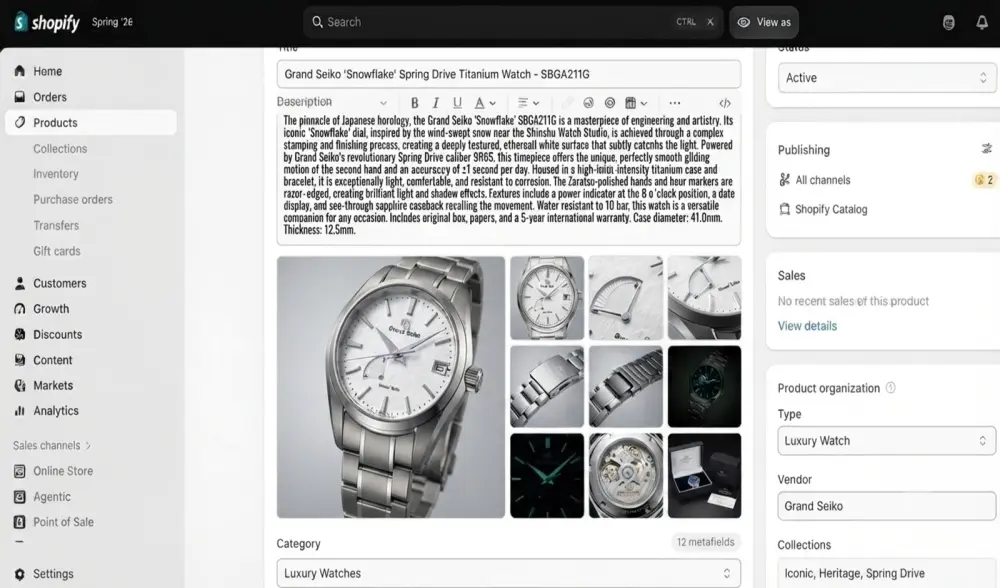The image size is (1000, 588).
Task: Edit the product Title field
Action: 508,74
